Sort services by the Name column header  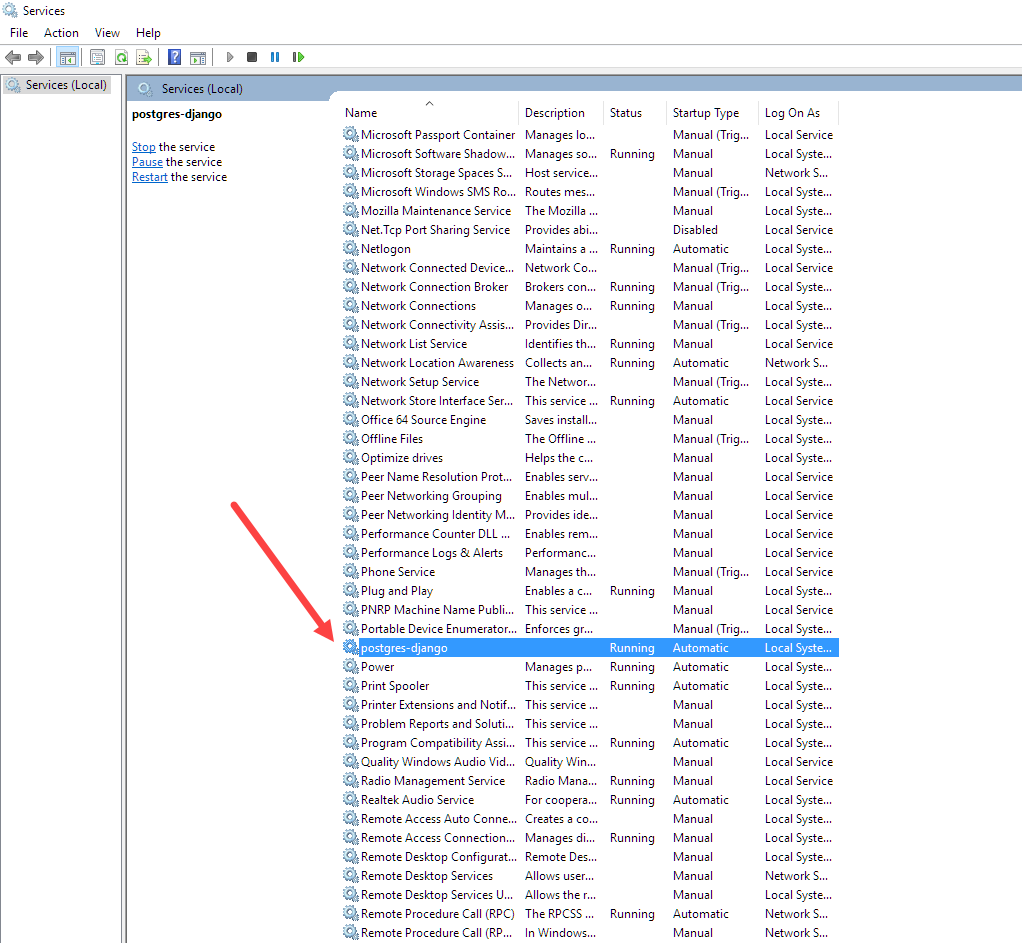[361, 113]
